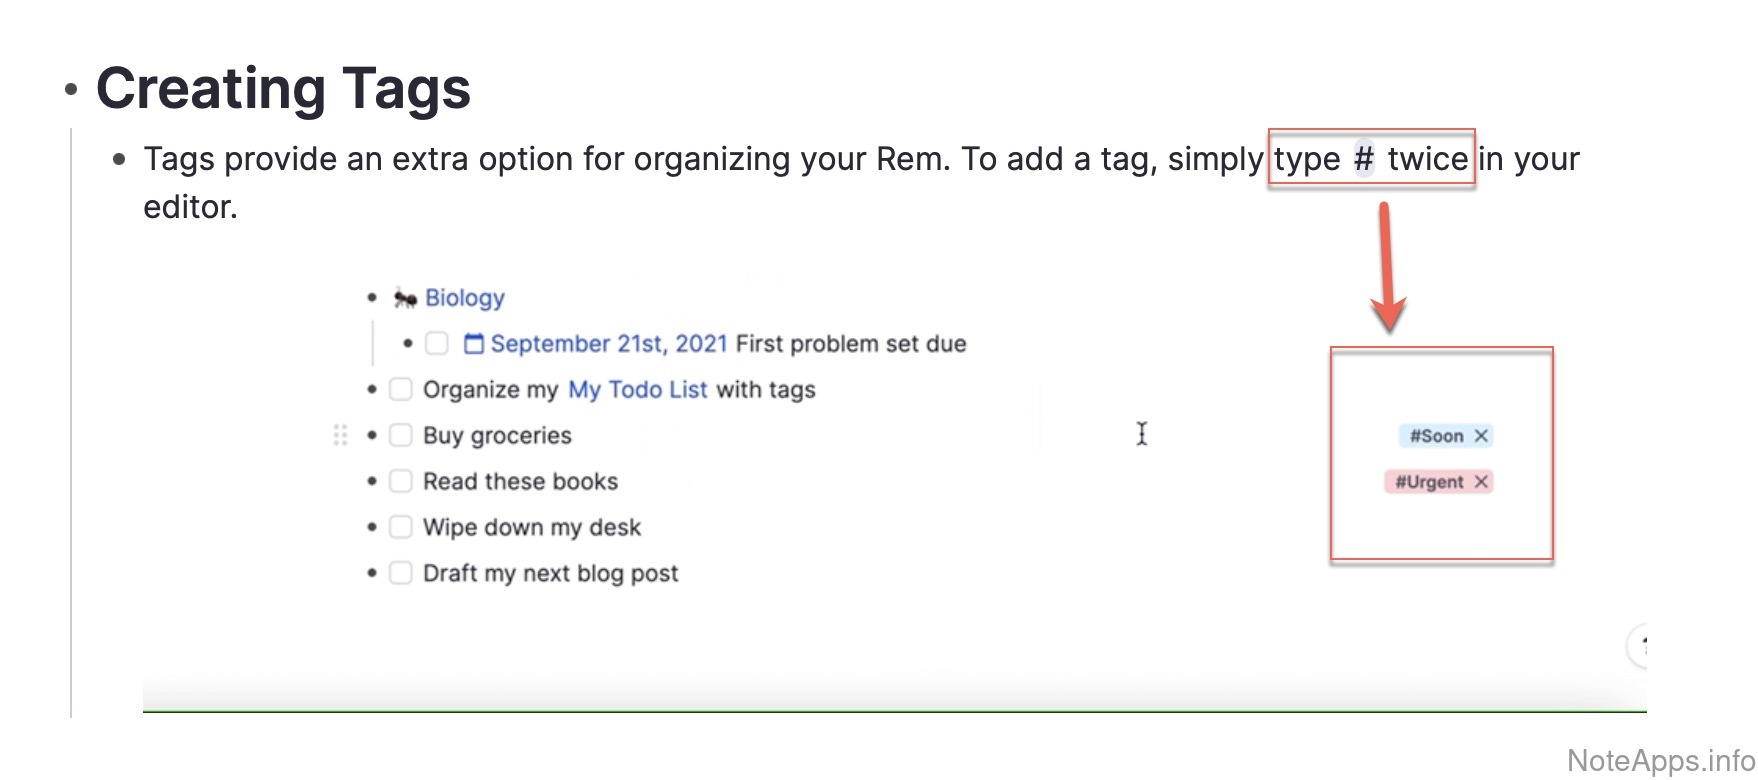This screenshot has height=780, width=1758.
Task: Open the My Todo List reference link
Action: [637, 390]
